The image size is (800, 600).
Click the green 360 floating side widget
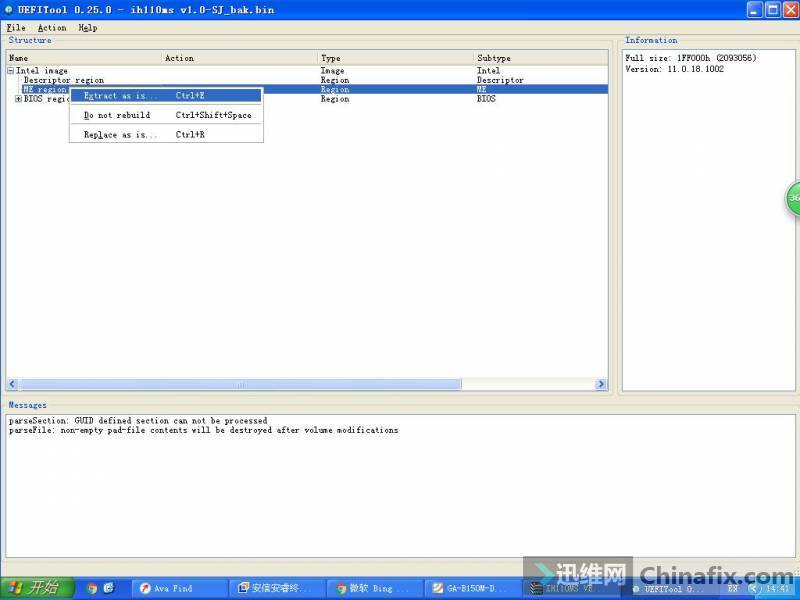(x=792, y=198)
